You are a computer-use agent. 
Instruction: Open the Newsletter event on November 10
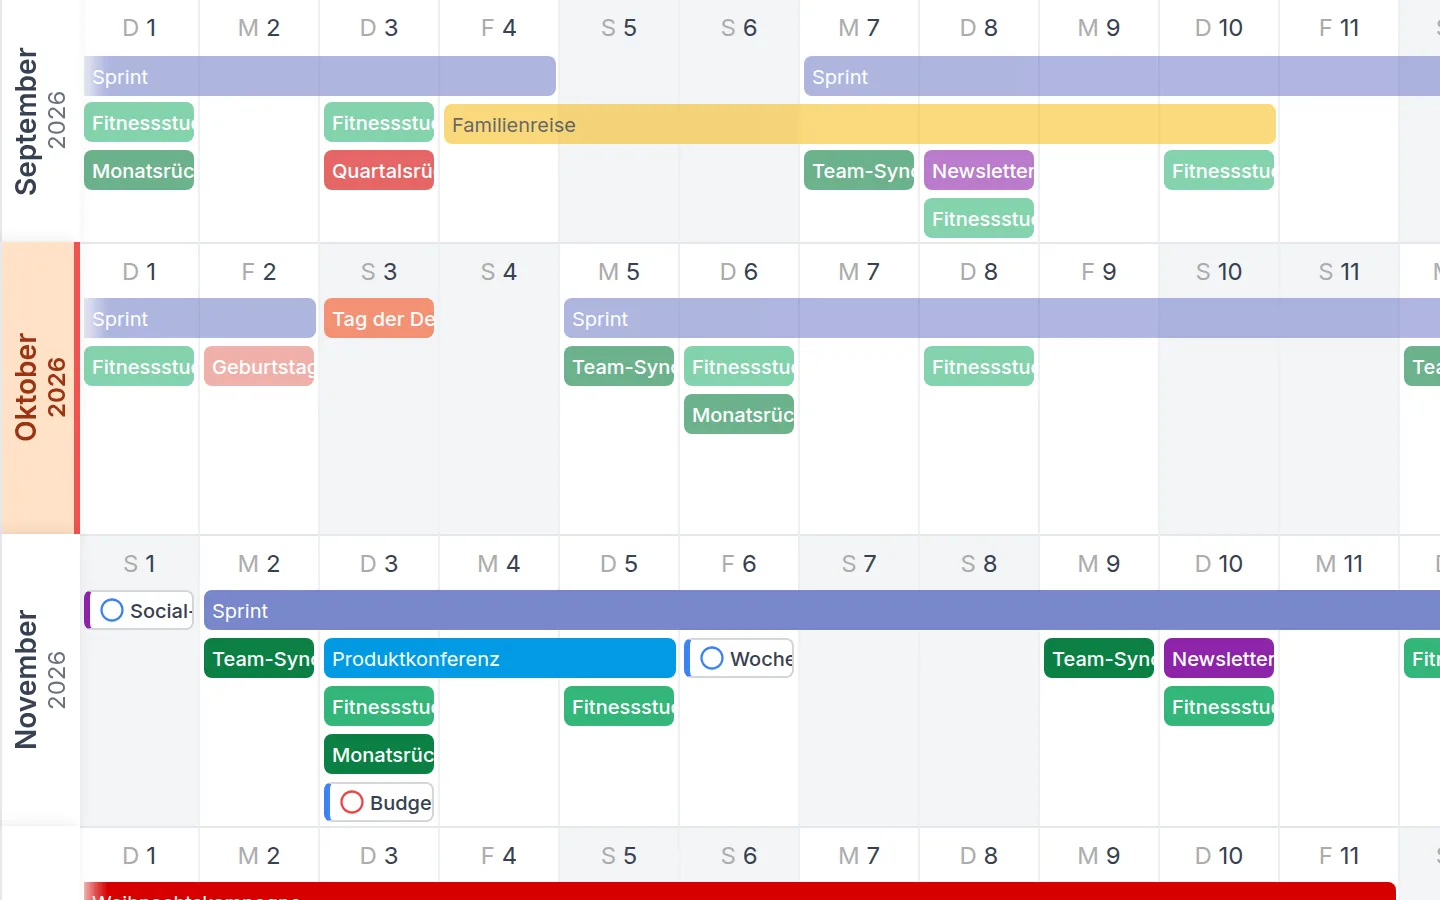[1219, 658]
